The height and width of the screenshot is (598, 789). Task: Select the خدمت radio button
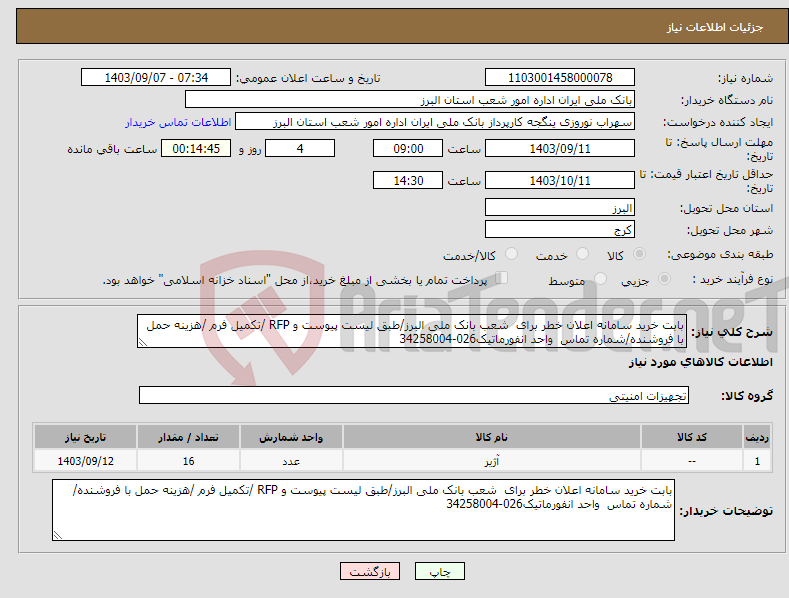[x=582, y=254]
